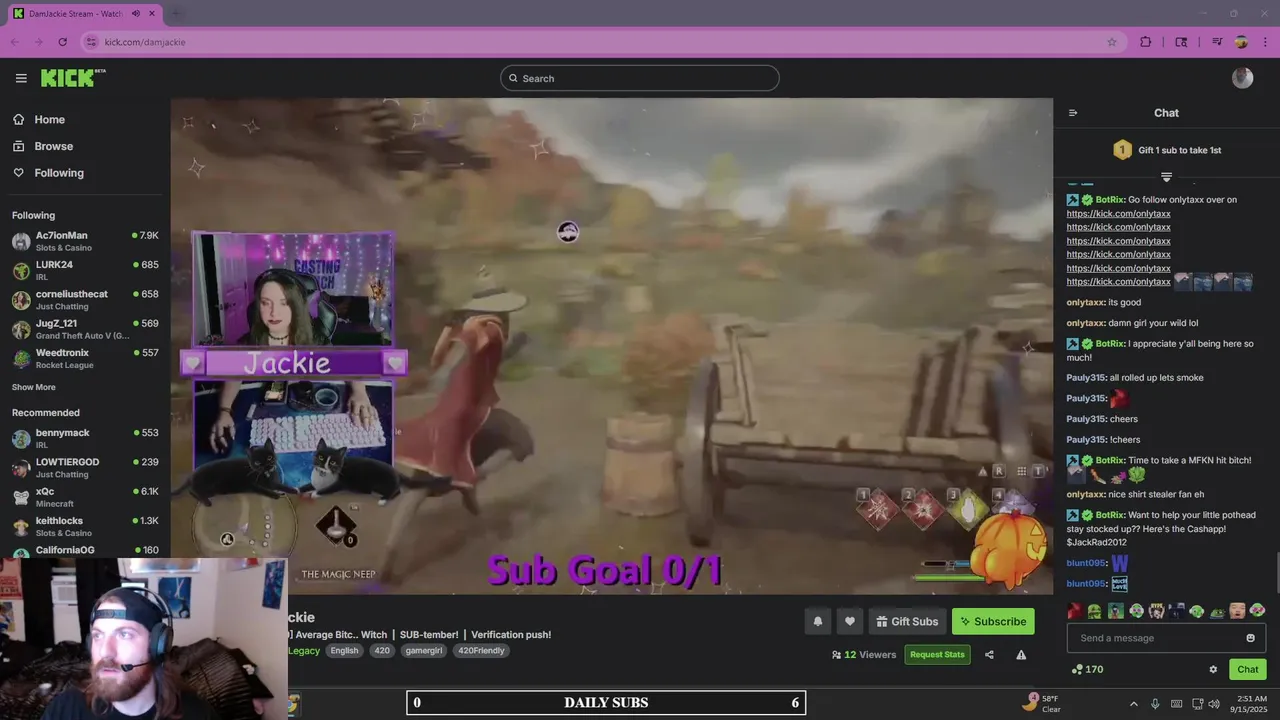Open LURK24's channel
1280x720 pixels.
pos(85,270)
